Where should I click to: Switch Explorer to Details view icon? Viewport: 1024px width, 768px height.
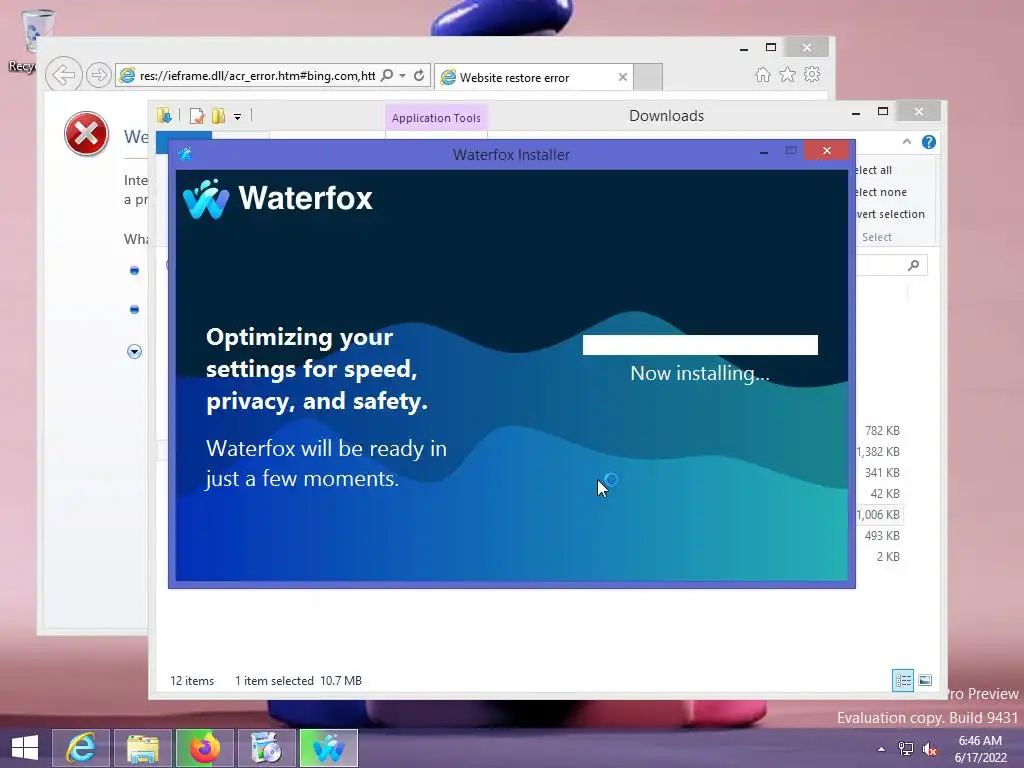coord(903,680)
